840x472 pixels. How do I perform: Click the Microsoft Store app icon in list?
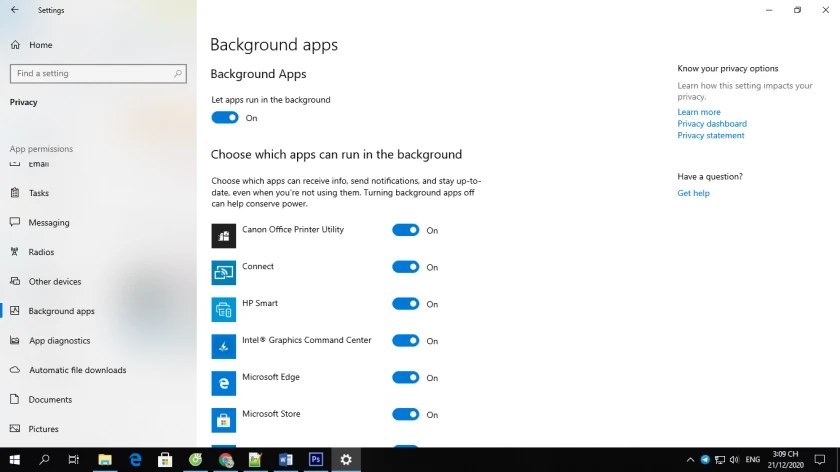[x=223, y=421]
